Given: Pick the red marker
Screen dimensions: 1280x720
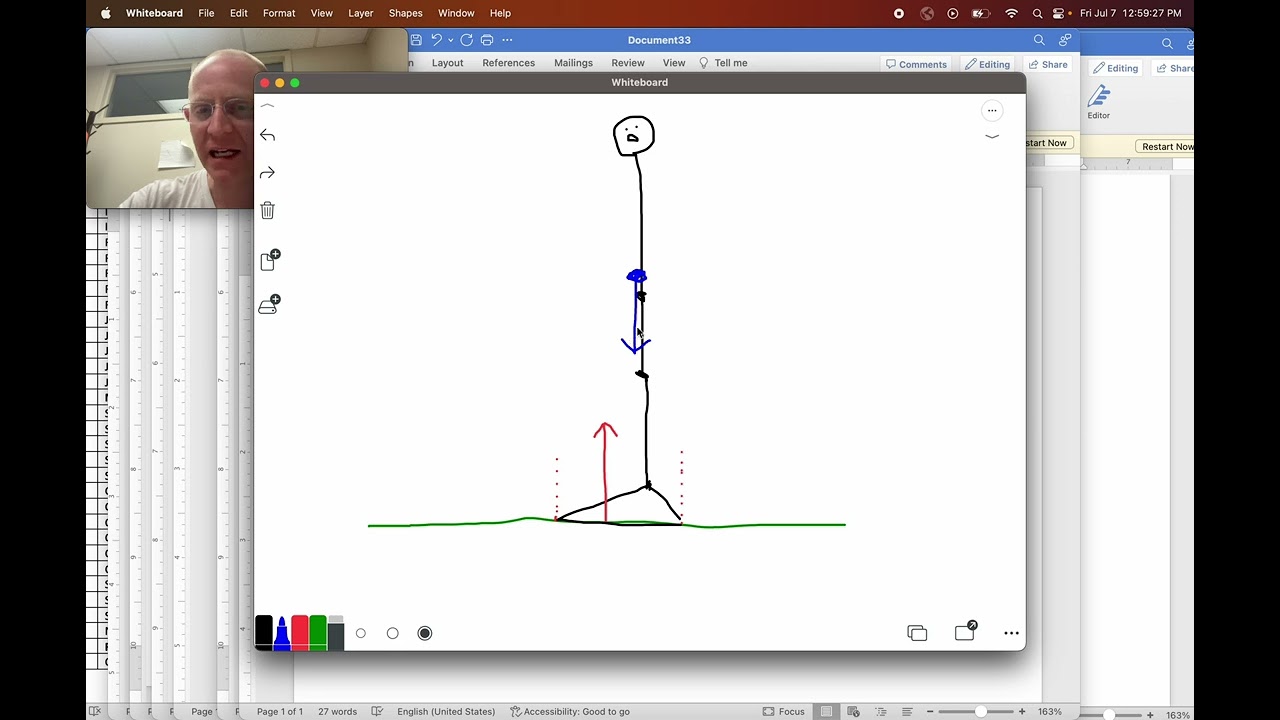Looking at the screenshot, I should click(300, 632).
